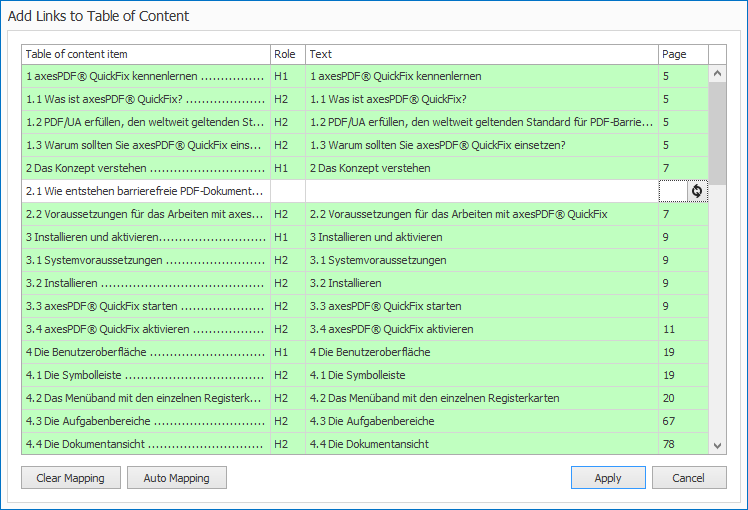748x510 pixels.
Task: Click Role H1 of '1 axesPDF® QuickFix kennenlernen'
Action: tap(288, 76)
